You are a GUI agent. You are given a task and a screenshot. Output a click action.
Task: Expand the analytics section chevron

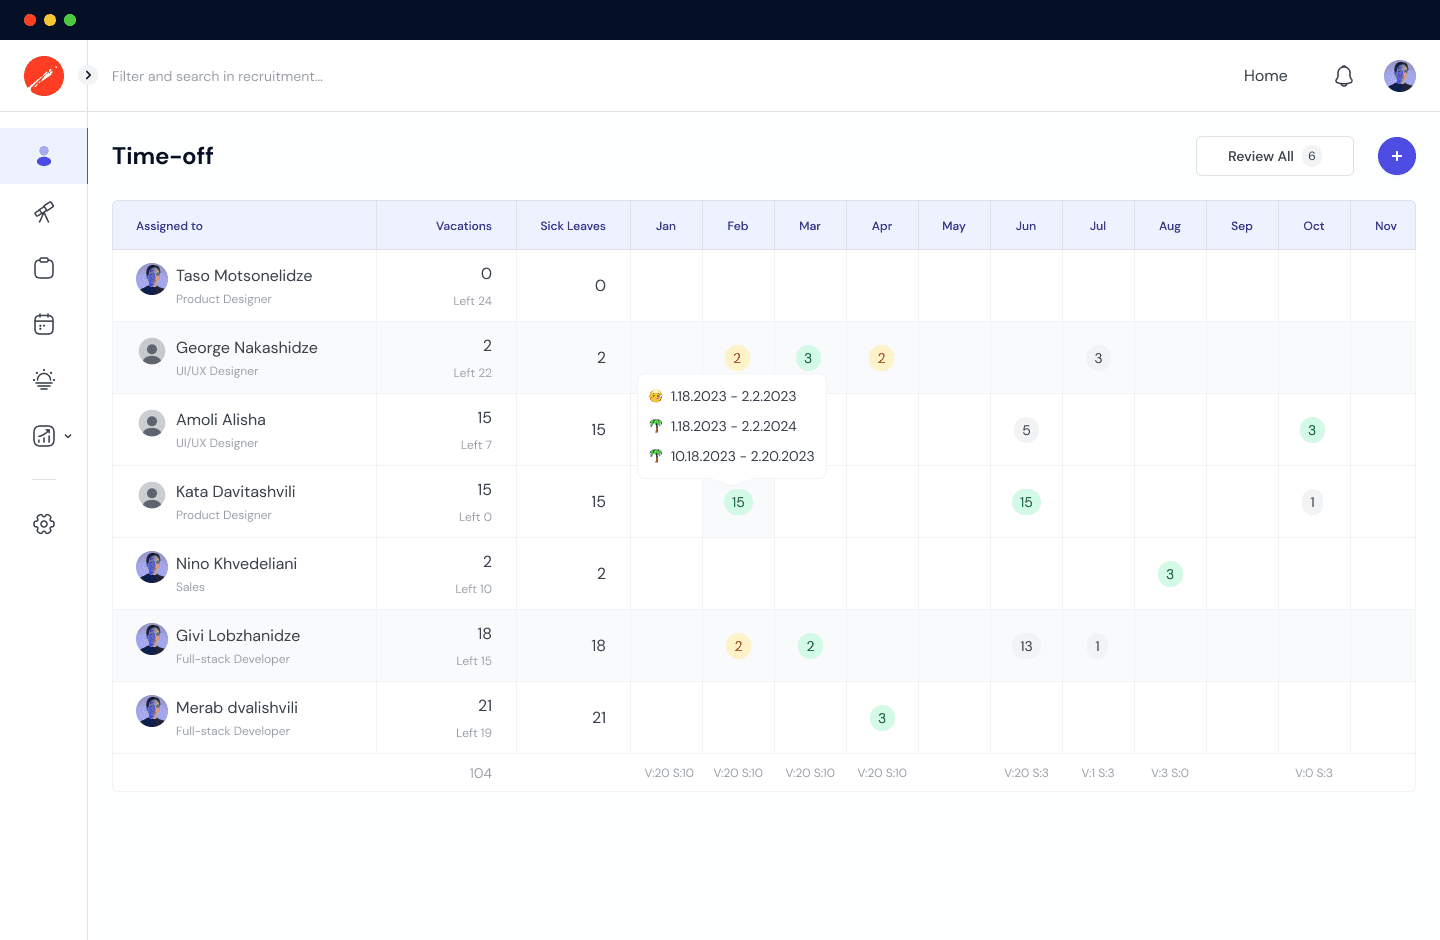tap(67, 436)
